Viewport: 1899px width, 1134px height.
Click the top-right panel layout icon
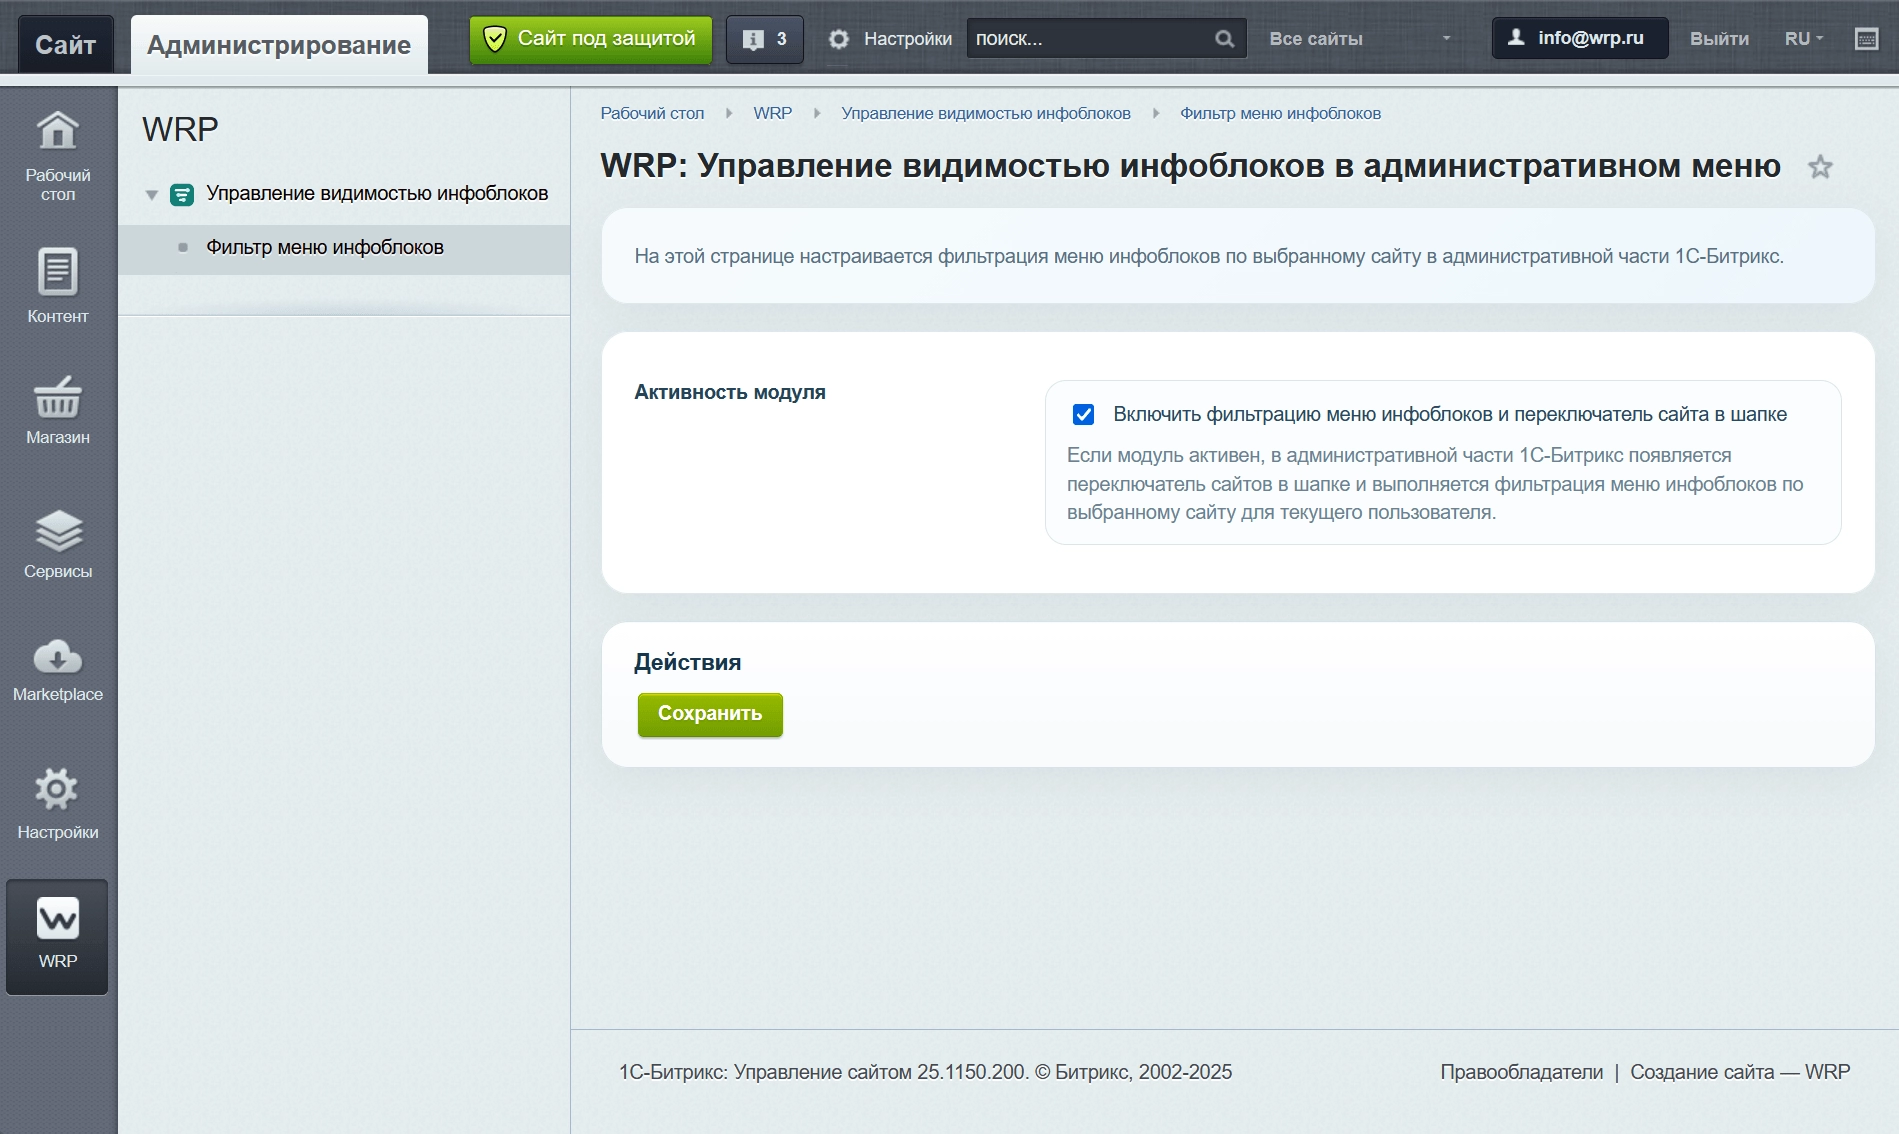(1866, 39)
